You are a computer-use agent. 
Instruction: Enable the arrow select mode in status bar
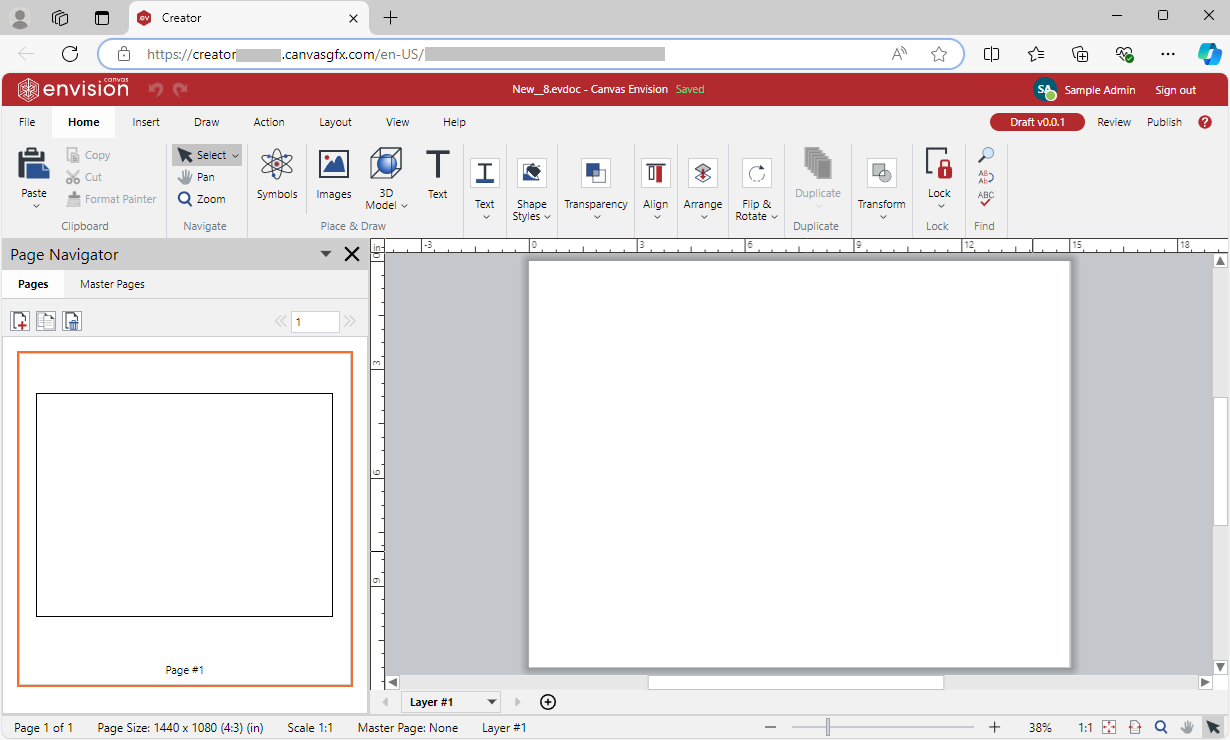1213,728
